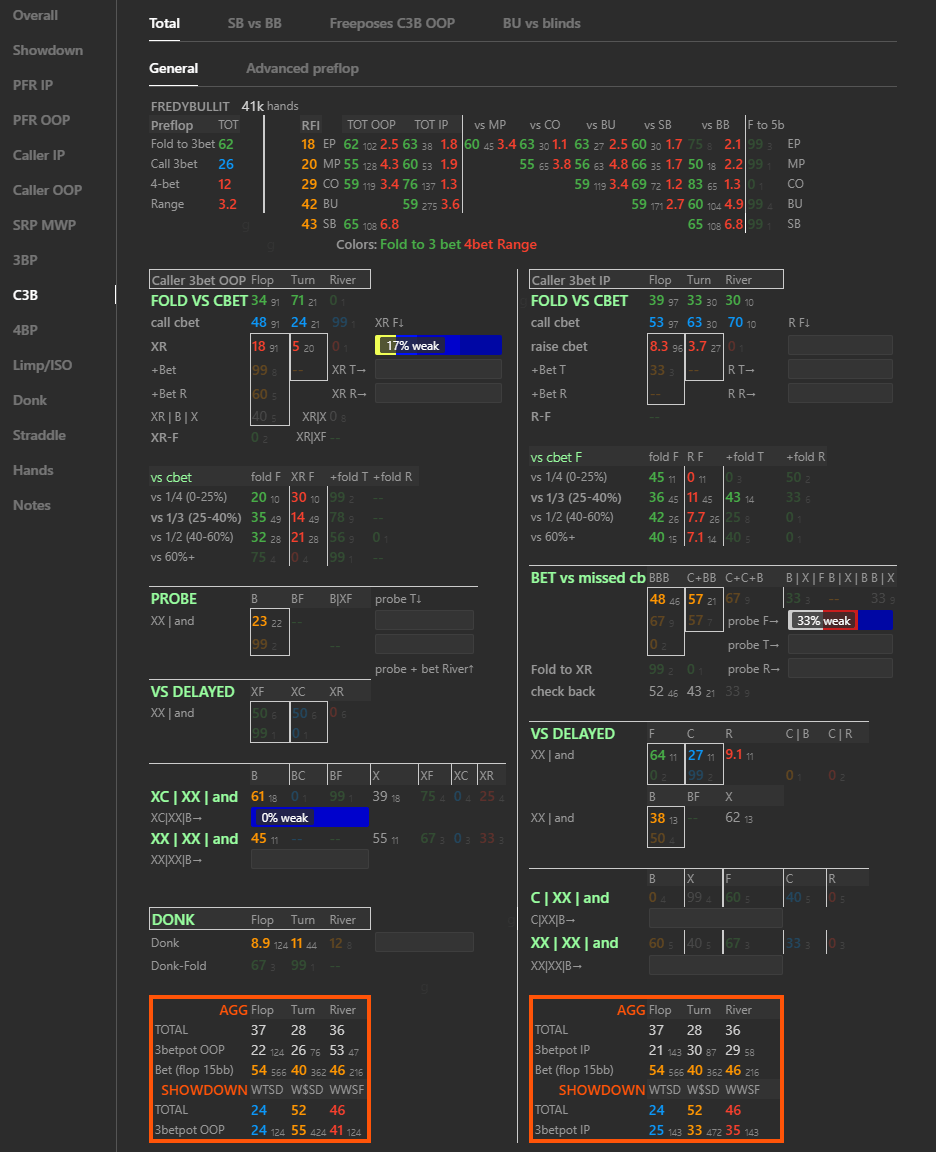936x1152 pixels.
Task: Open 4BP sidebar item
Action: (x=25, y=330)
